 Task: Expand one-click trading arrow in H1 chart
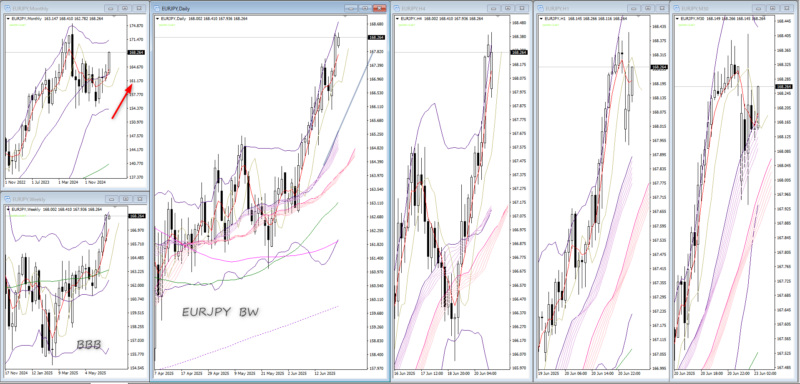coord(541,18)
